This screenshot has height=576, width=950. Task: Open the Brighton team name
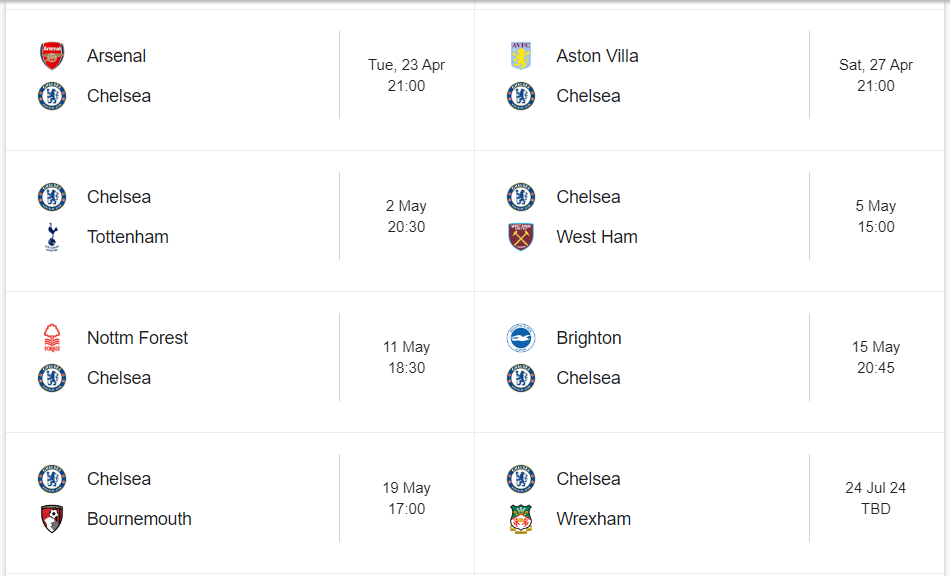coord(589,338)
